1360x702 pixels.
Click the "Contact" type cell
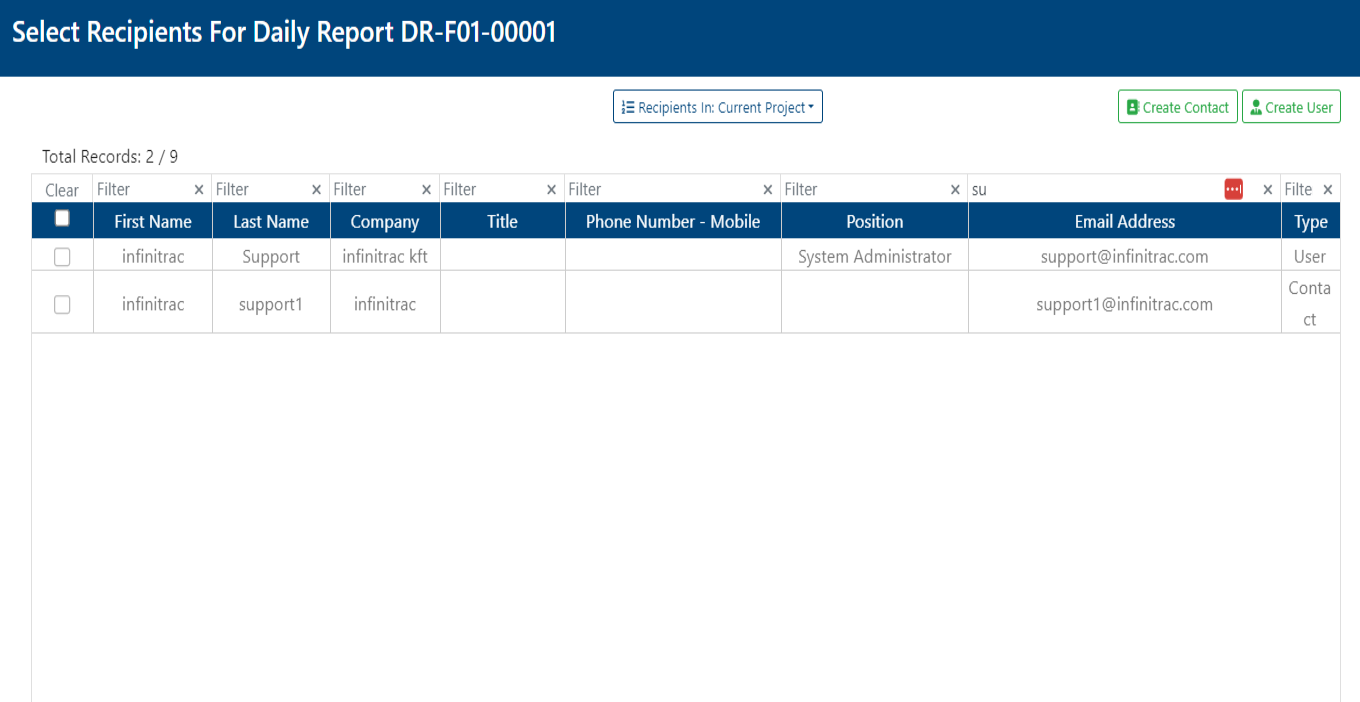click(1310, 304)
